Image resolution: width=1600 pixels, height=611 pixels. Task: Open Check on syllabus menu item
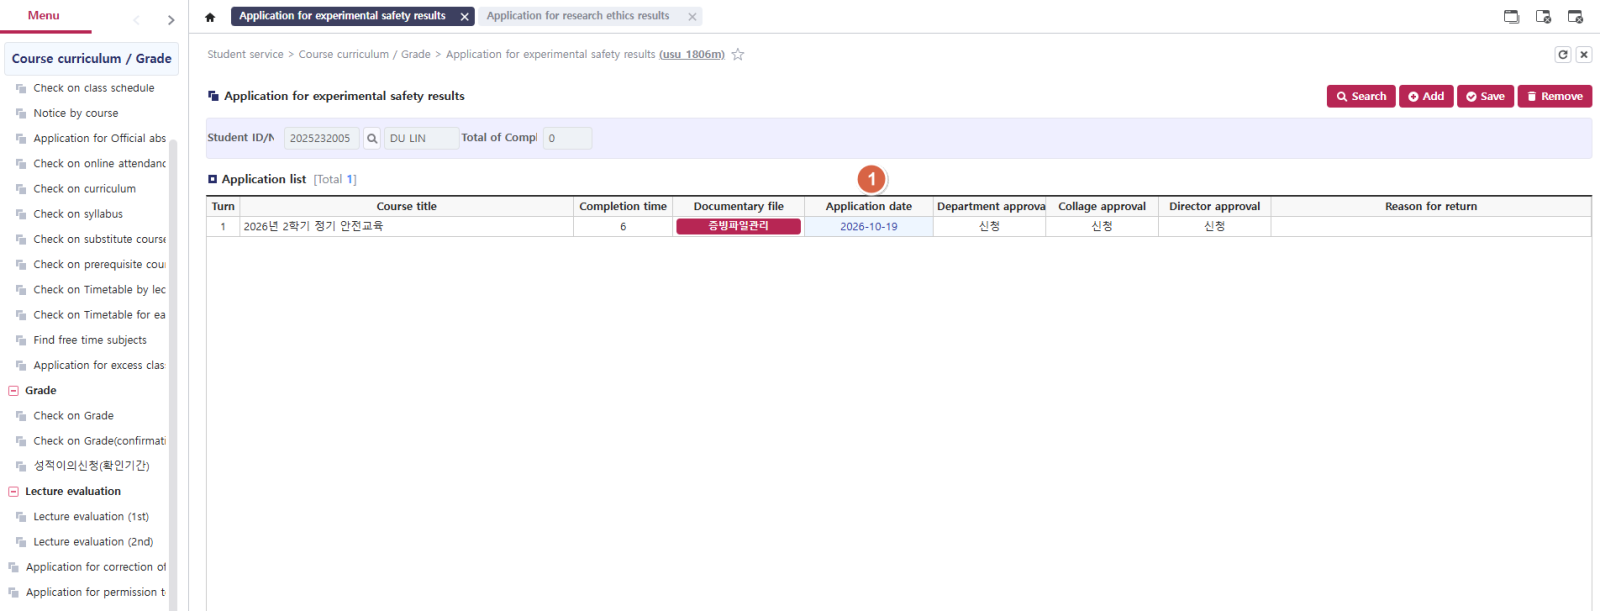click(x=78, y=214)
